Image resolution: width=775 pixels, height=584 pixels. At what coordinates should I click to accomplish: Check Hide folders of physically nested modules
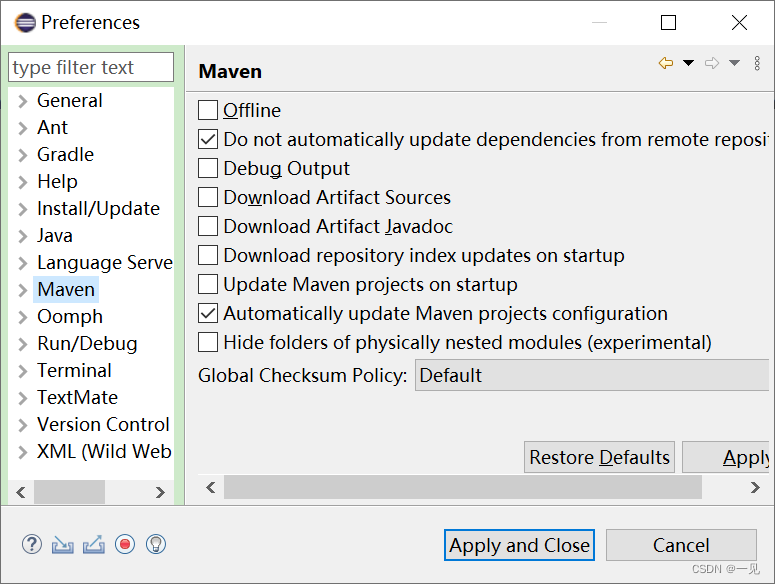pyautogui.click(x=208, y=342)
